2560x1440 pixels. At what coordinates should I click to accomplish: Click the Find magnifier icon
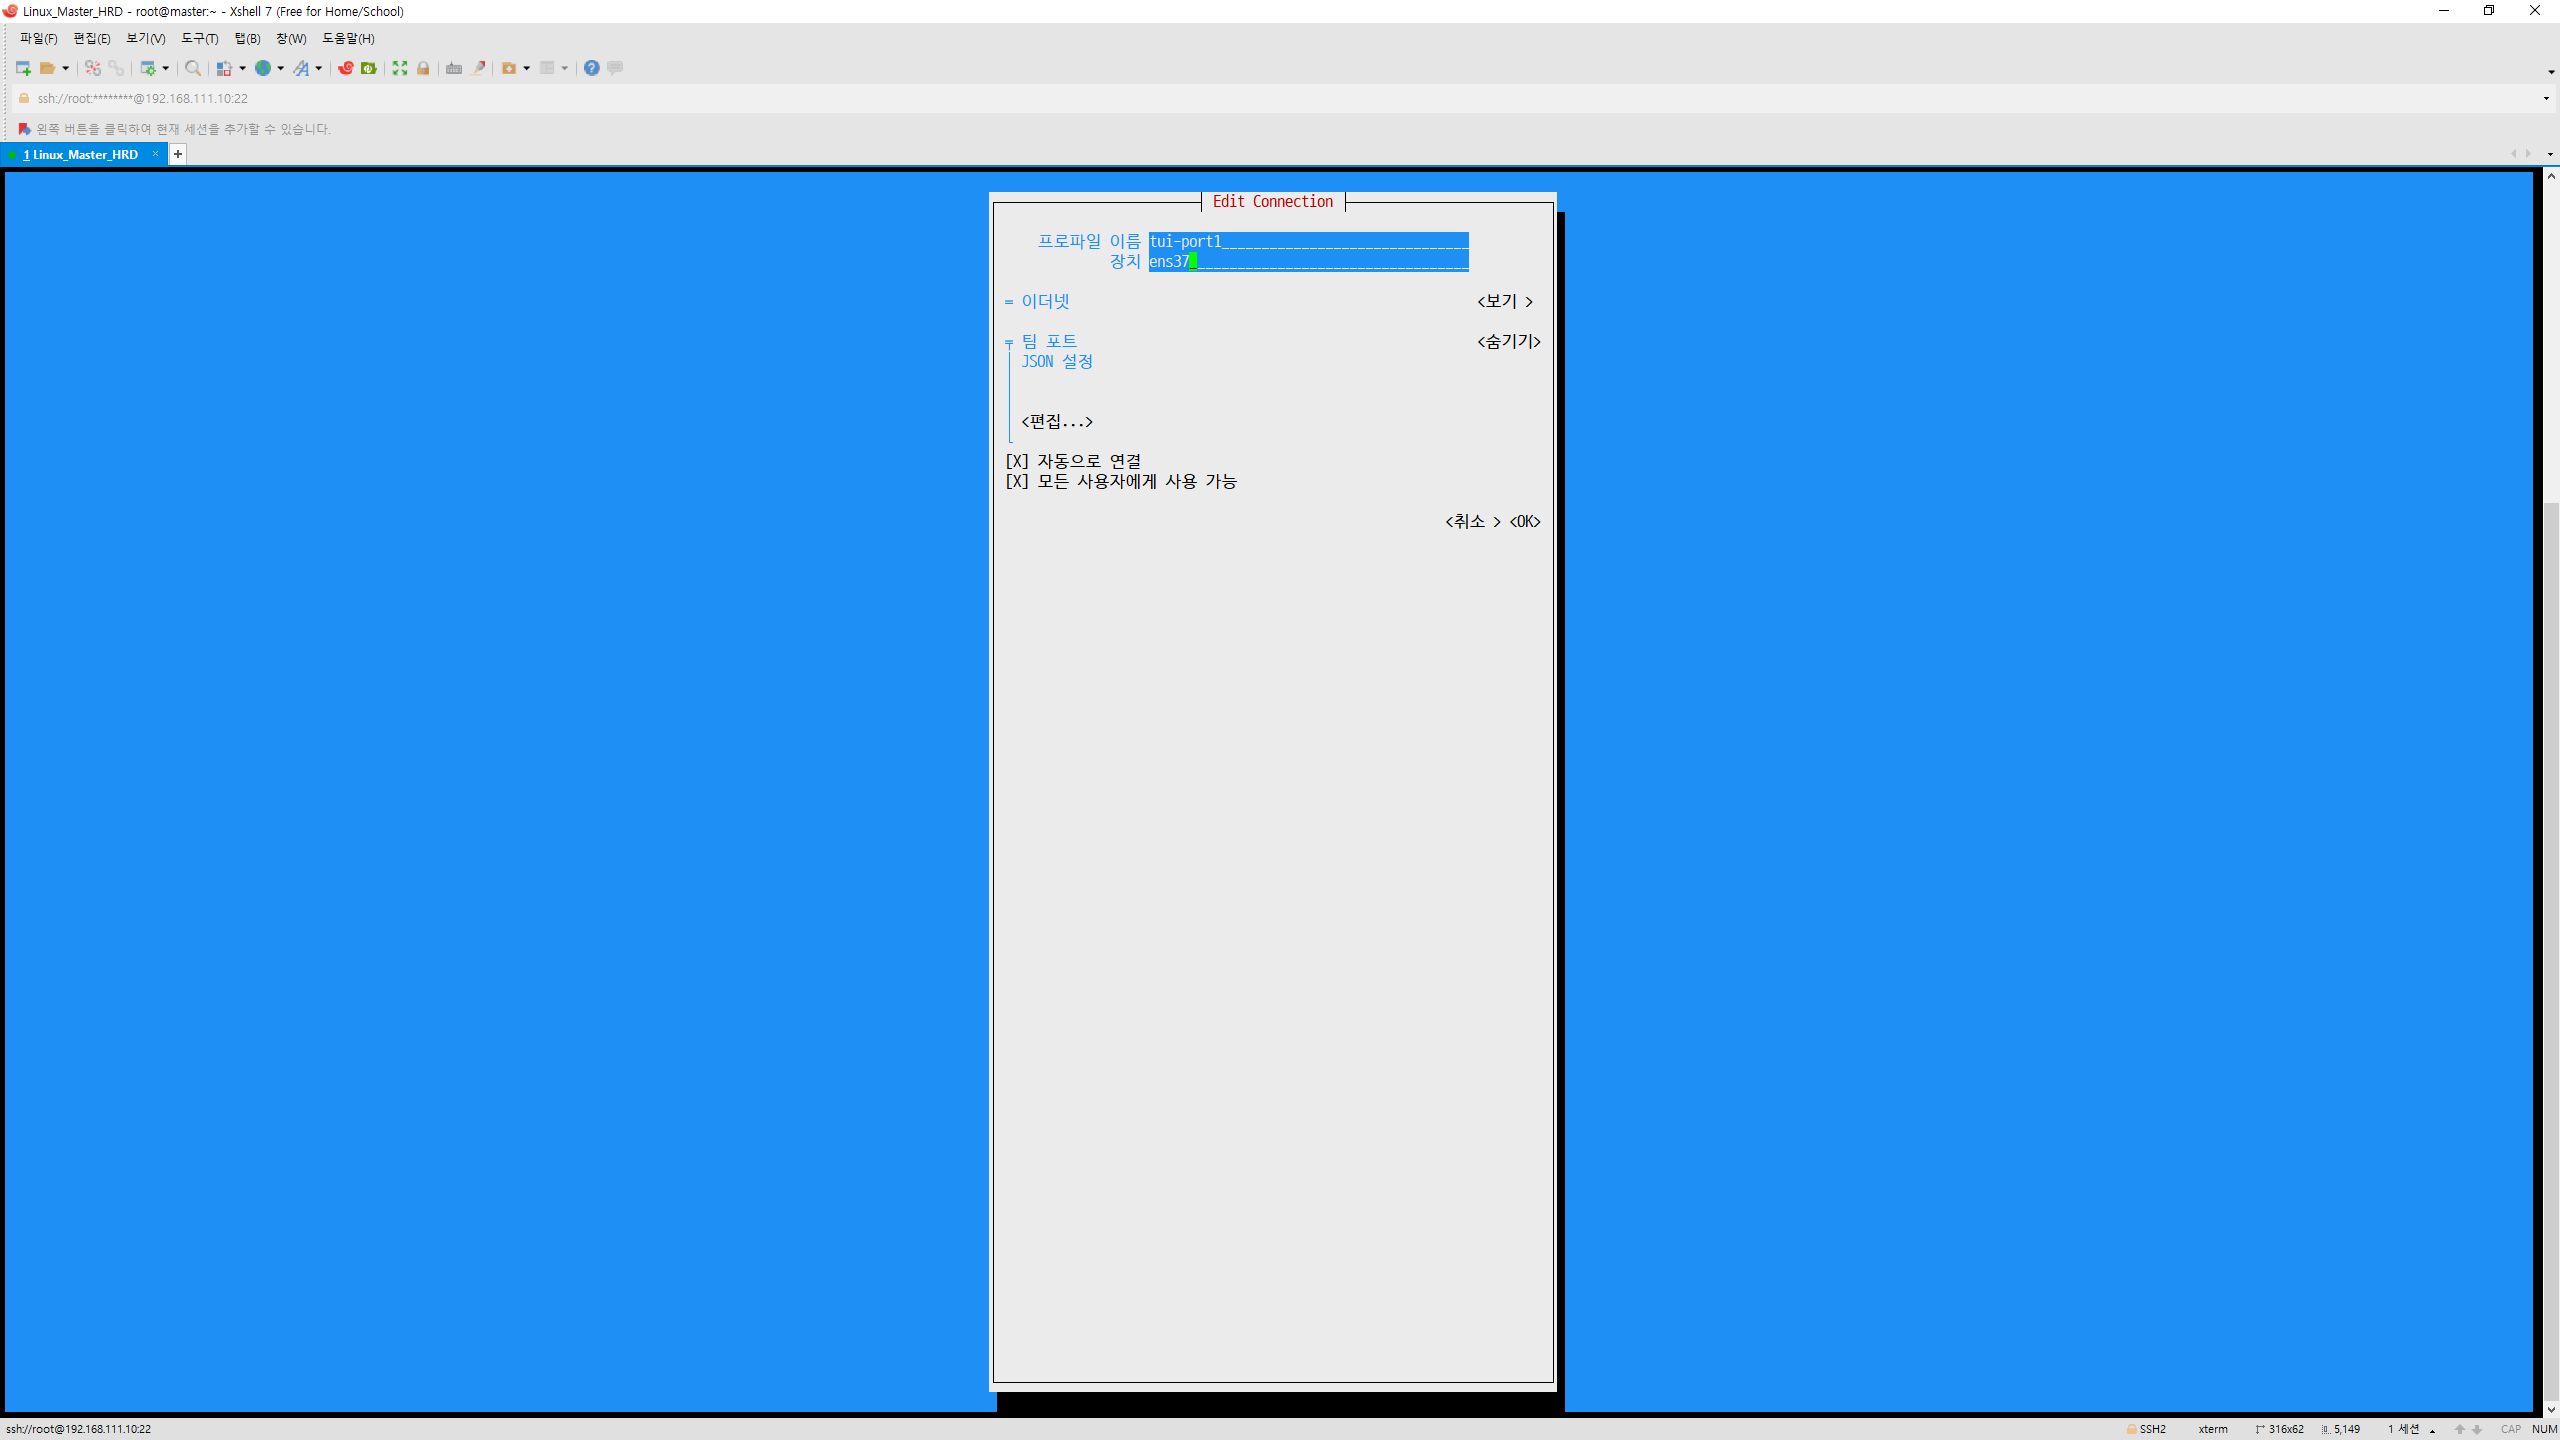193,68
